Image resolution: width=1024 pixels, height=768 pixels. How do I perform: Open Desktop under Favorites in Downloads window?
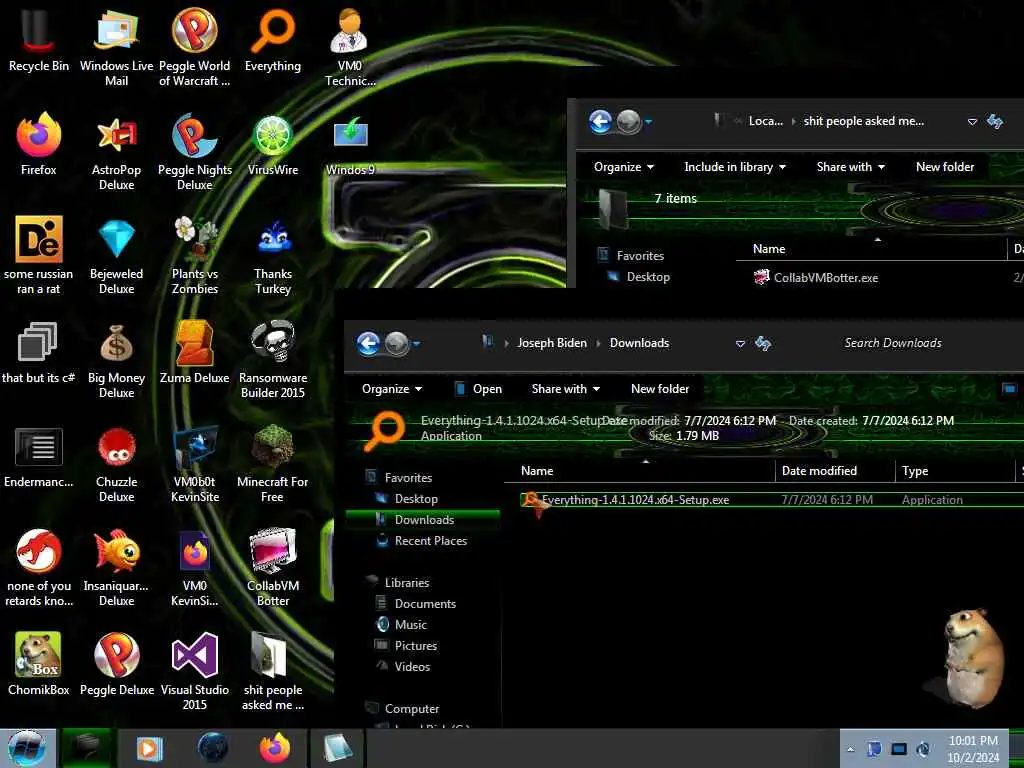(x=416, y=499)
